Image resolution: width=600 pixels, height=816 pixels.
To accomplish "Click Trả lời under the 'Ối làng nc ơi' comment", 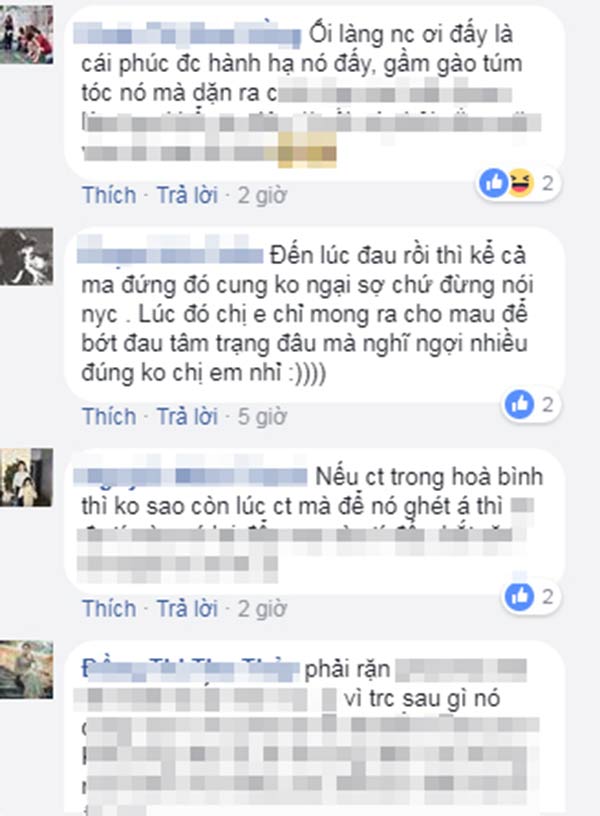I will [x=187, y=195].
